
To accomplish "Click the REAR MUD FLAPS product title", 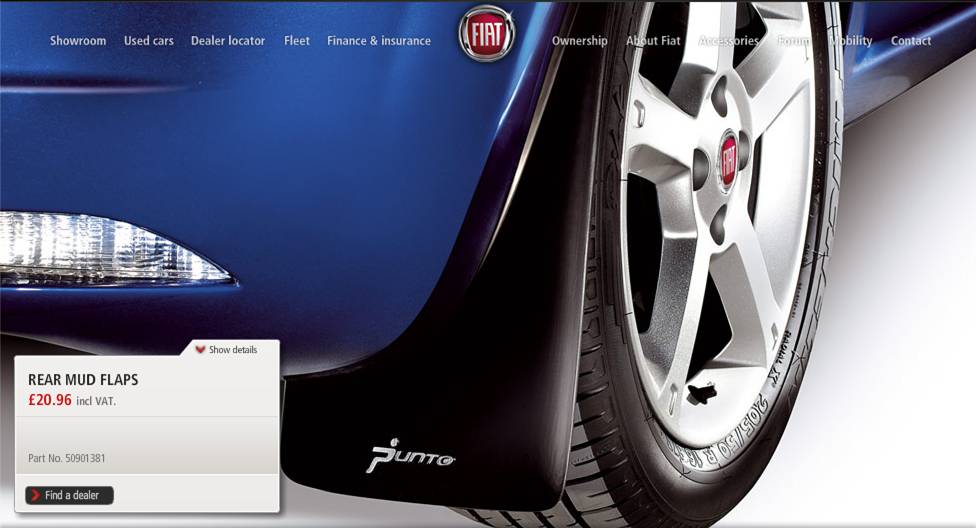I will click(x=83, y=380).
